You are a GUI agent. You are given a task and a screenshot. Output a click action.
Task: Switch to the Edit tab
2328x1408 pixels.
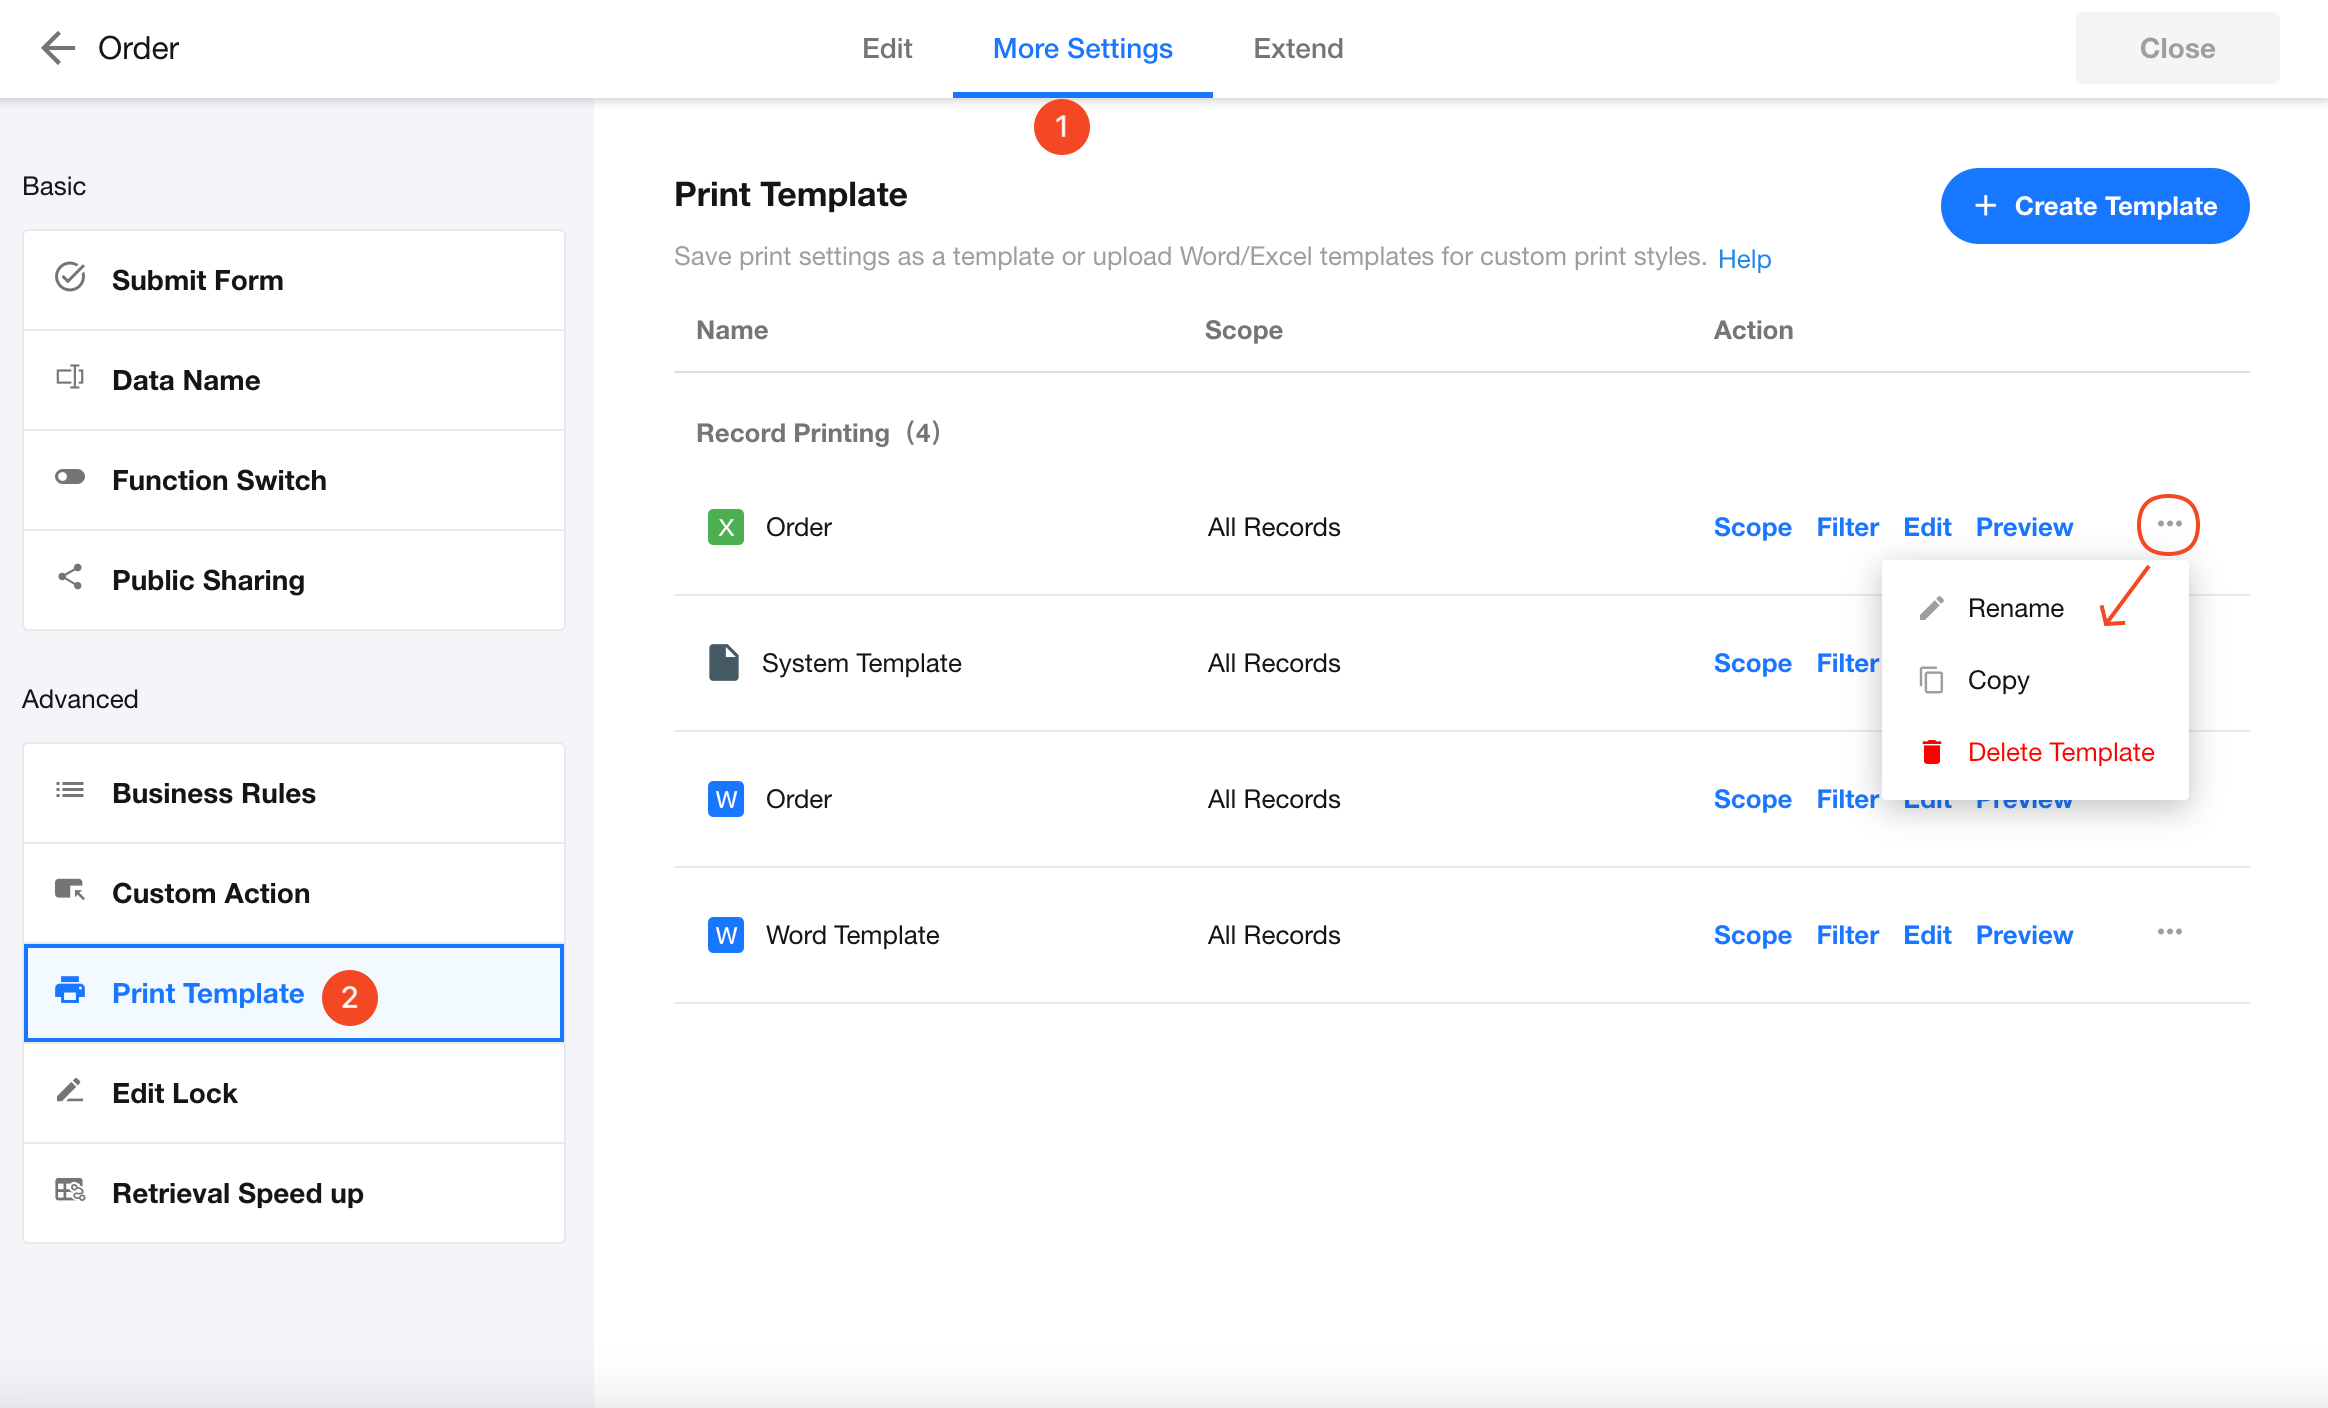887,48
